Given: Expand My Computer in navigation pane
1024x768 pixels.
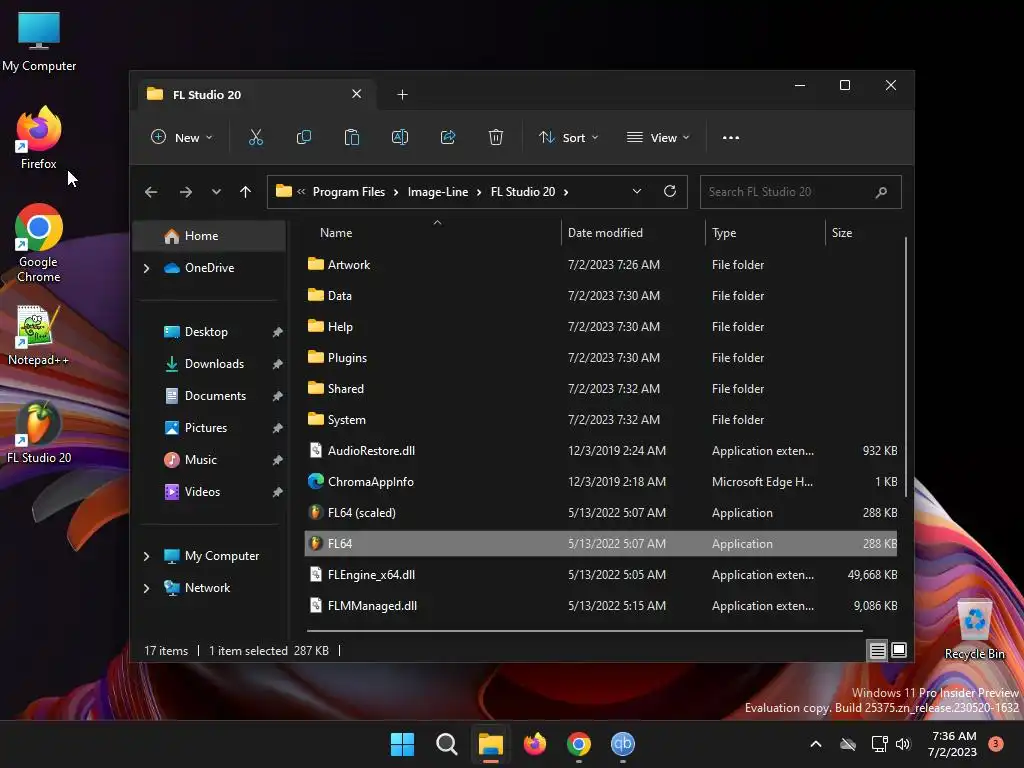Looking at the screenshot, I should coord(147,556).
